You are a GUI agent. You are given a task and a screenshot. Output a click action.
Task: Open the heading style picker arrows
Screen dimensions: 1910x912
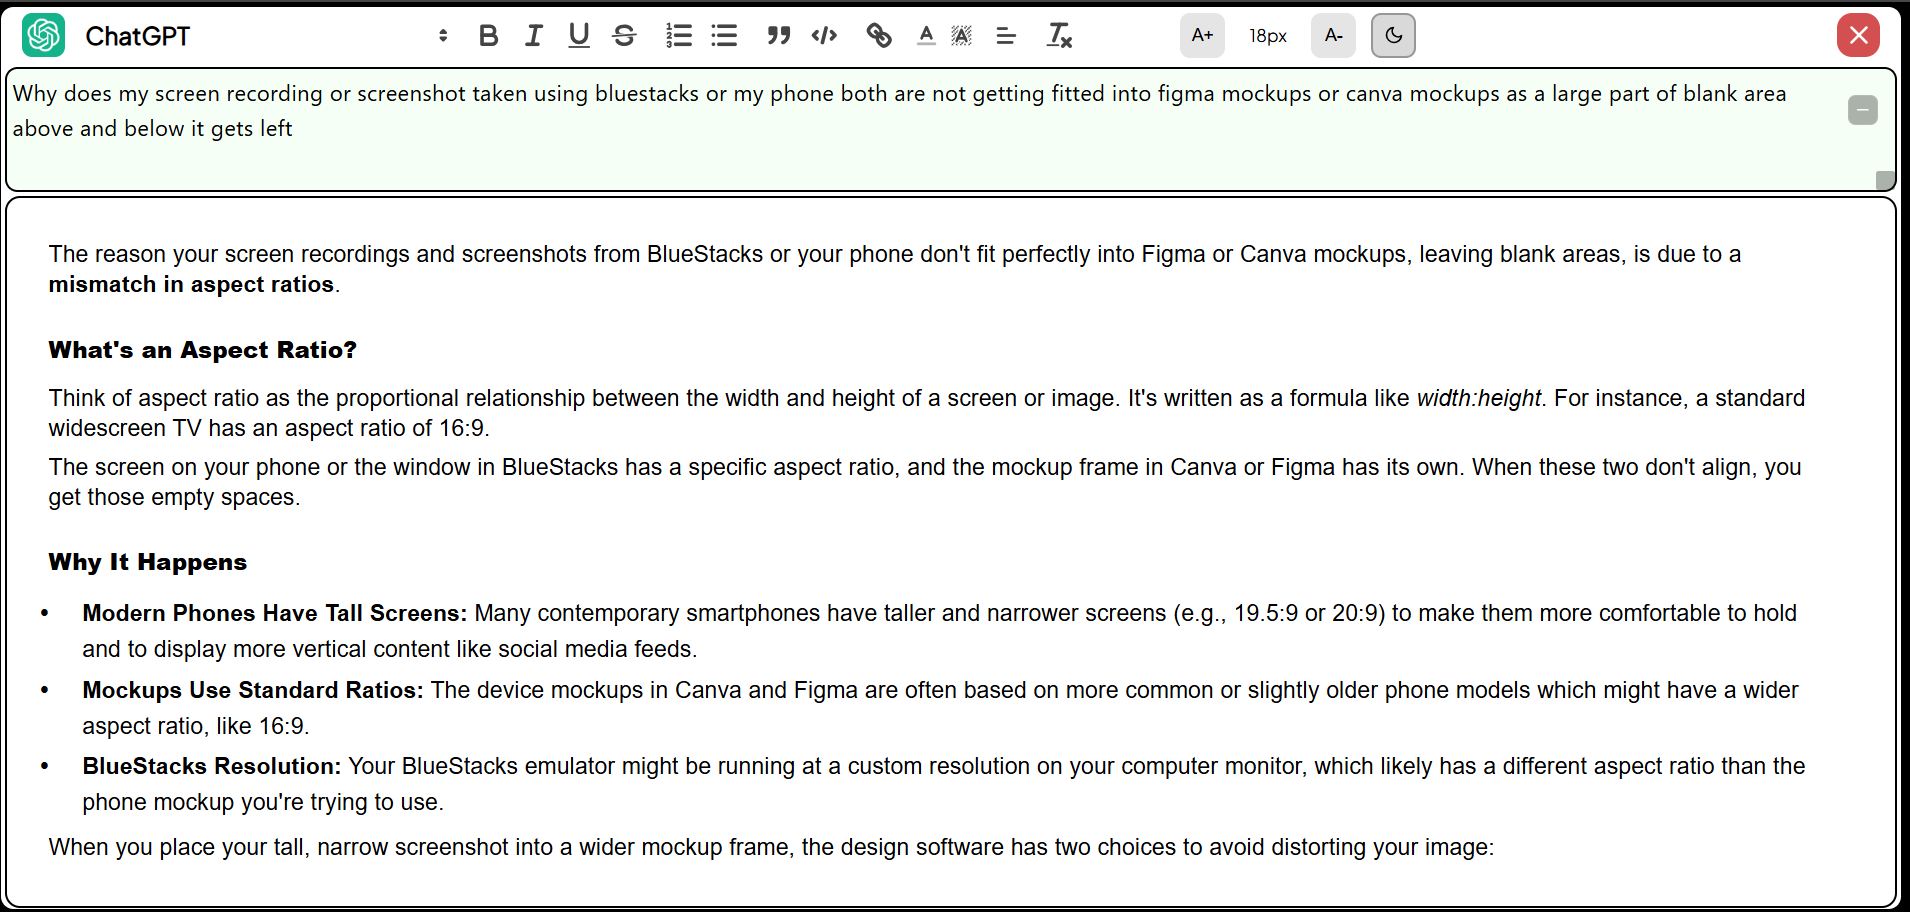443,36
